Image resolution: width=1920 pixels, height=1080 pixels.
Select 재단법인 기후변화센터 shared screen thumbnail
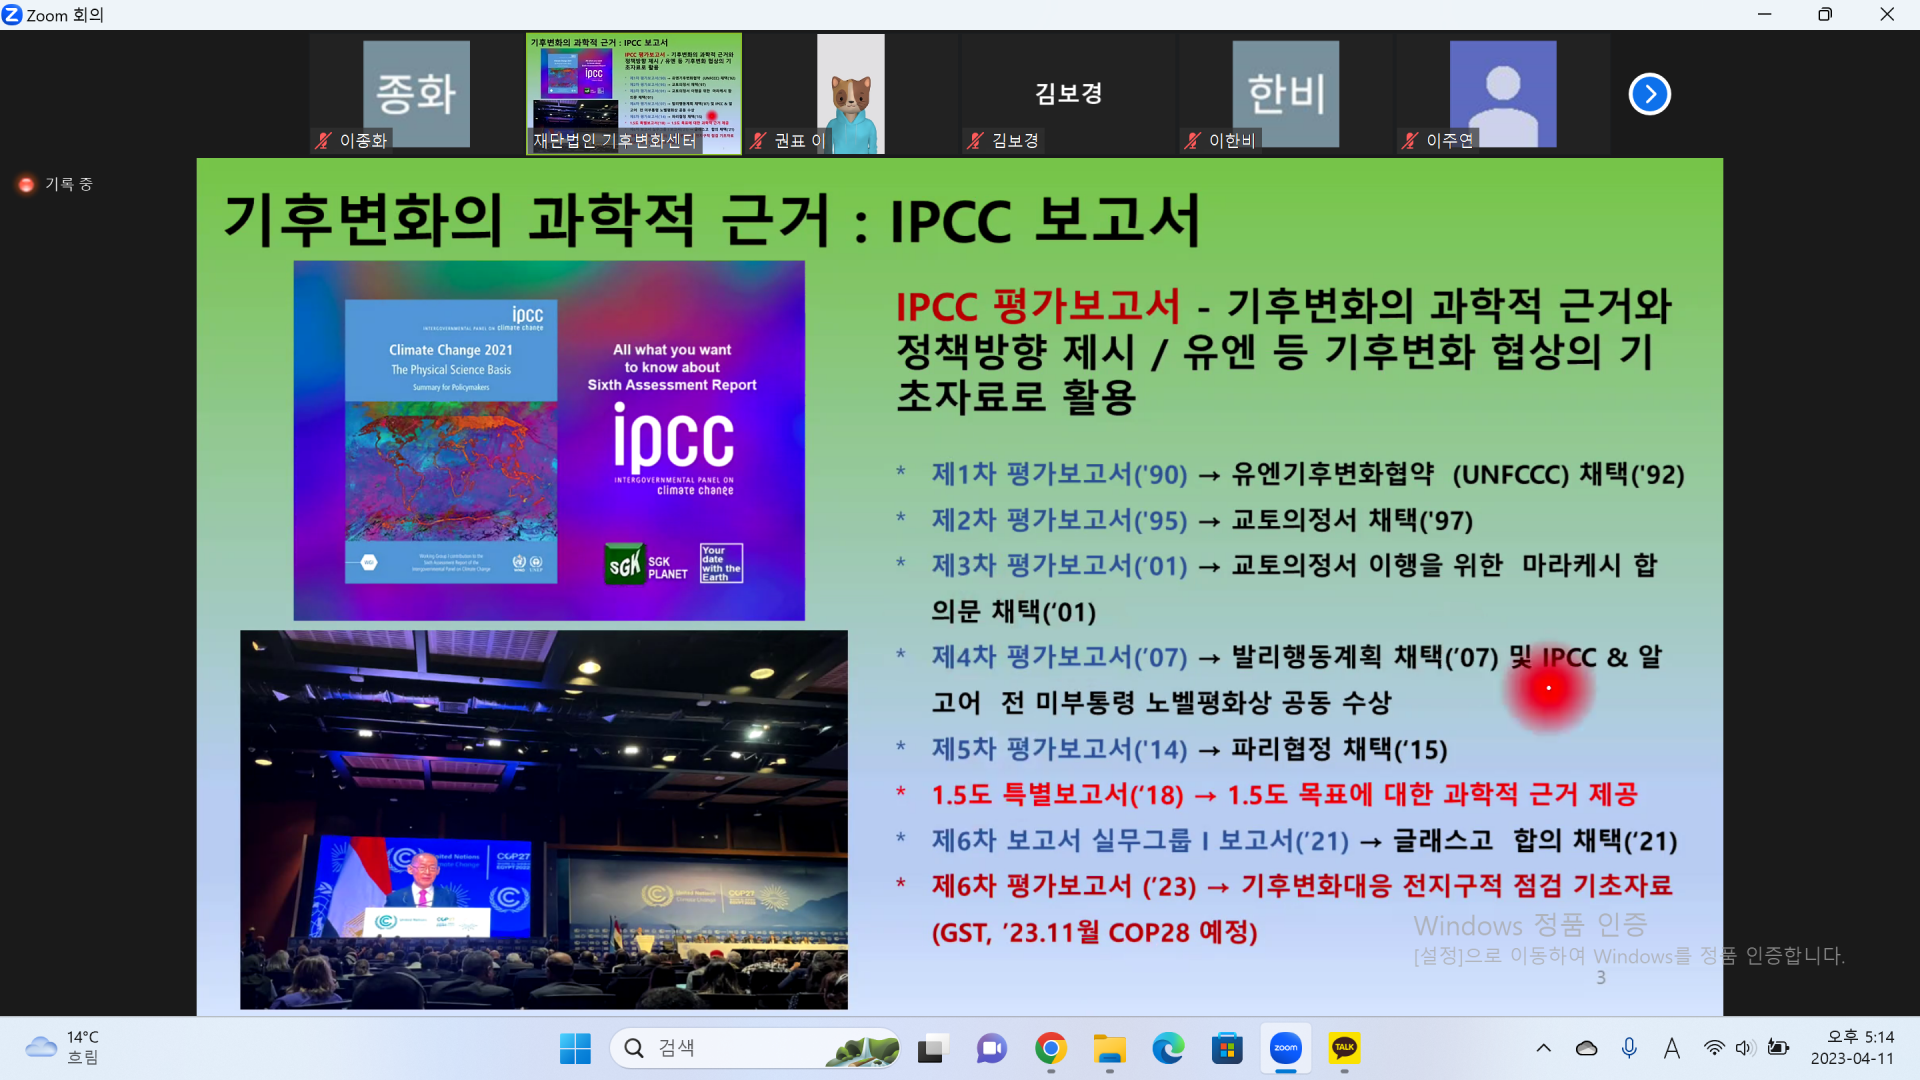tap(634, 94)
